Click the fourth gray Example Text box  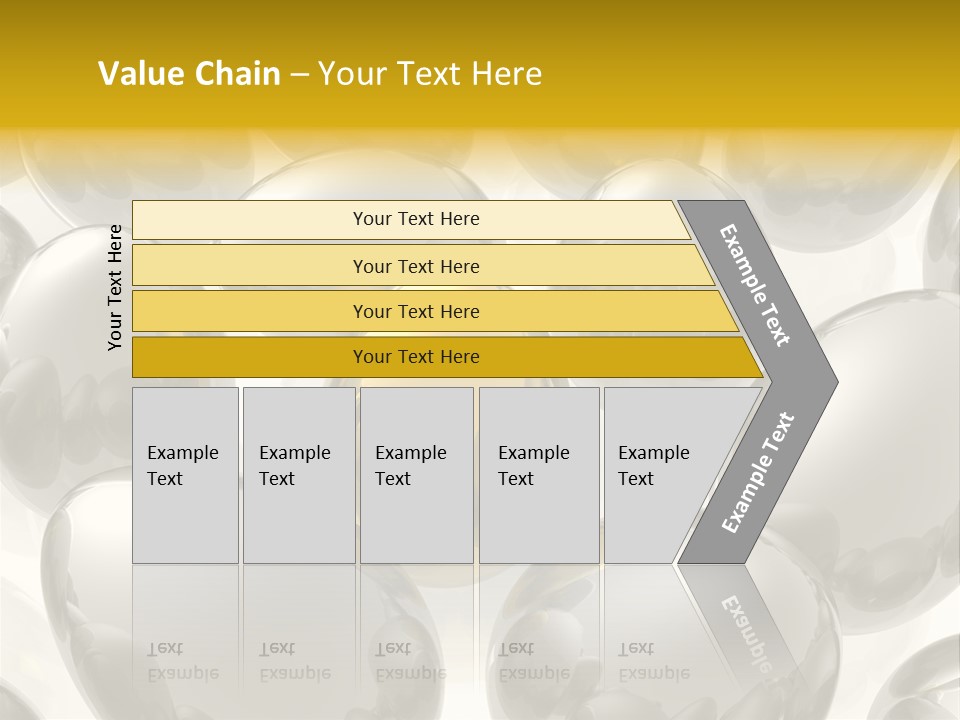(539, 475)
